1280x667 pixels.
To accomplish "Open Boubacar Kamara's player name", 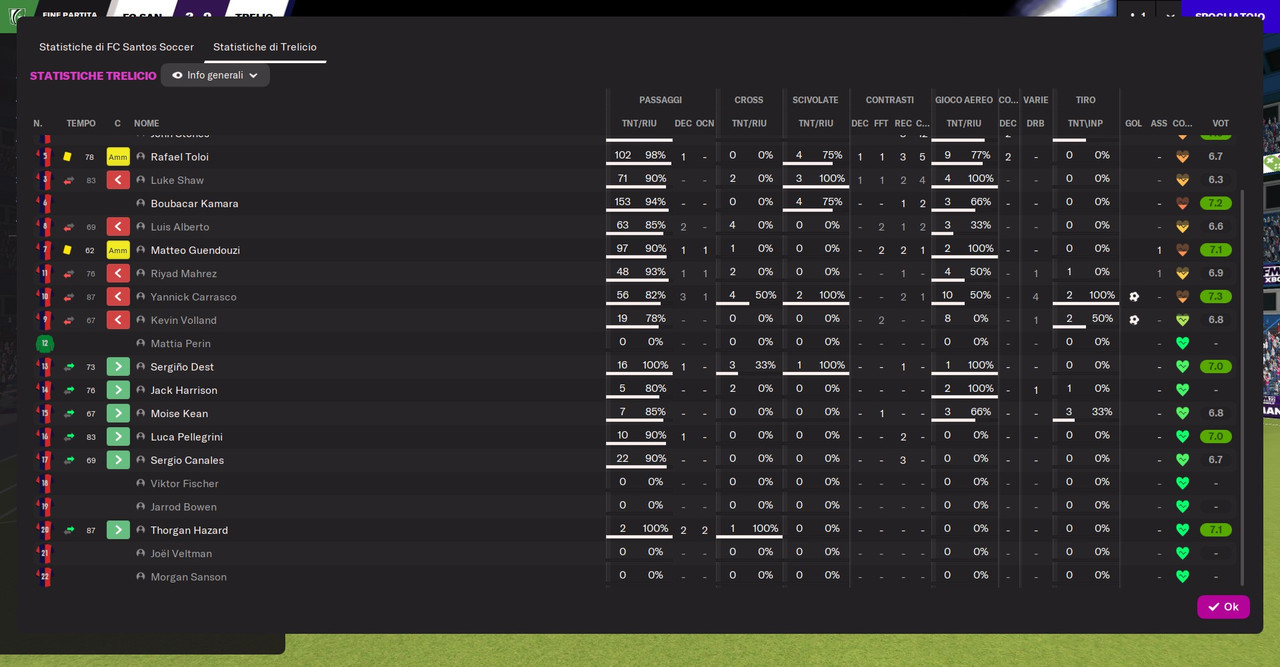I will pos(195,204).
